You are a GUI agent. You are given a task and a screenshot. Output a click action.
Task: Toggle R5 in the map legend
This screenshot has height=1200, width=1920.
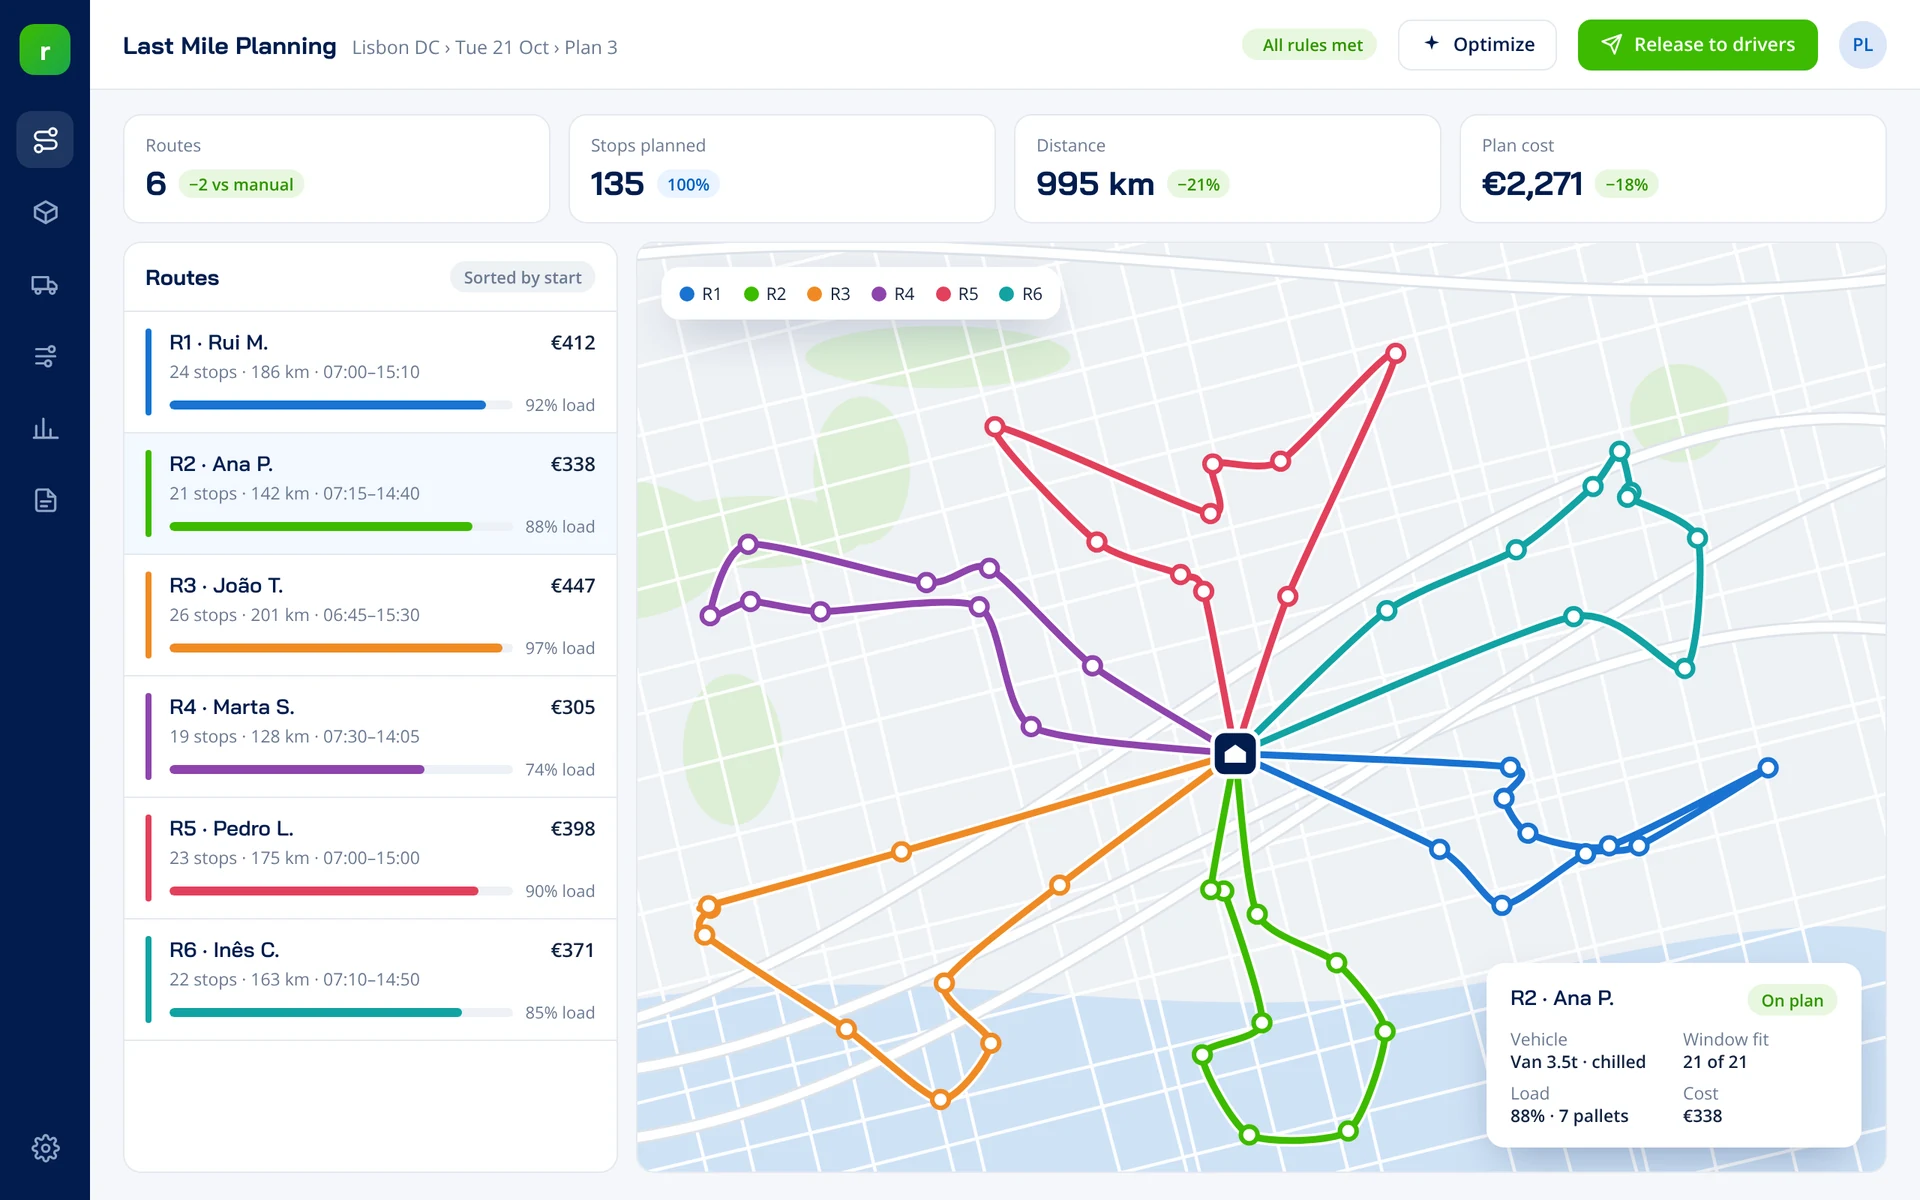tap(957, 294)
